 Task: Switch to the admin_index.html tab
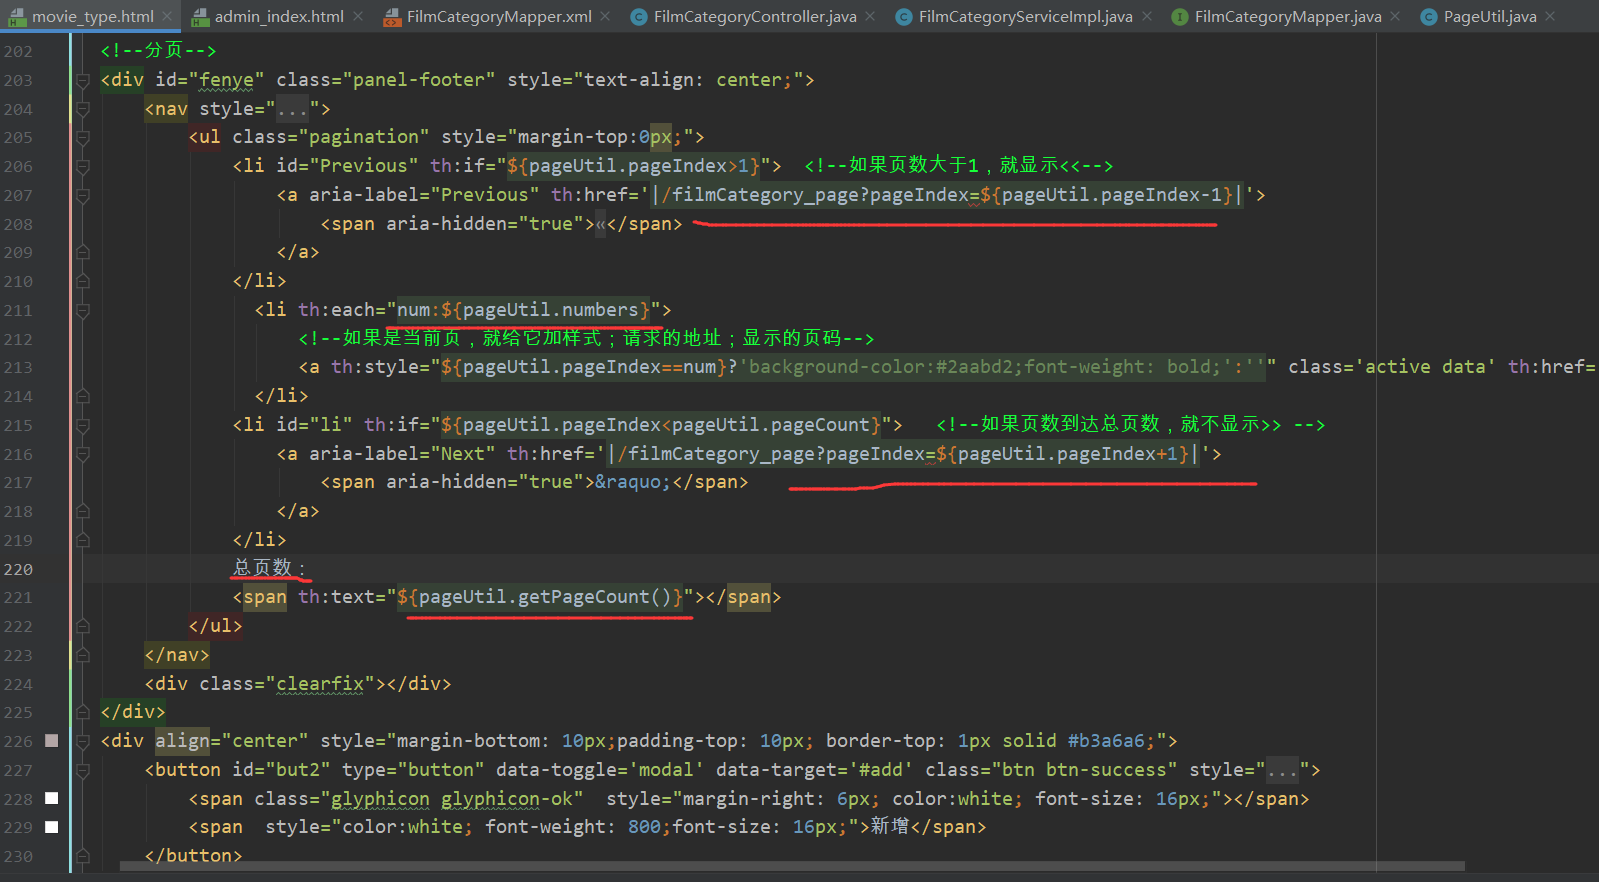(x=279, y=16)
